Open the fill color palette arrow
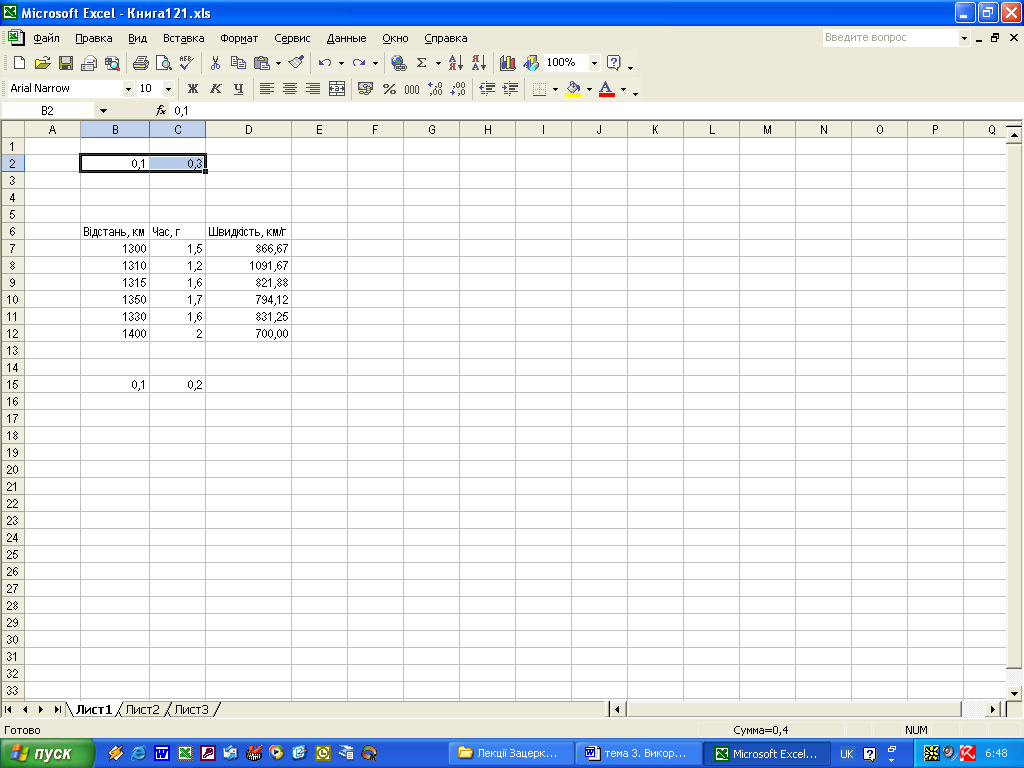The height and width of the screenshot is (768, 1024). tap(589, 89)
